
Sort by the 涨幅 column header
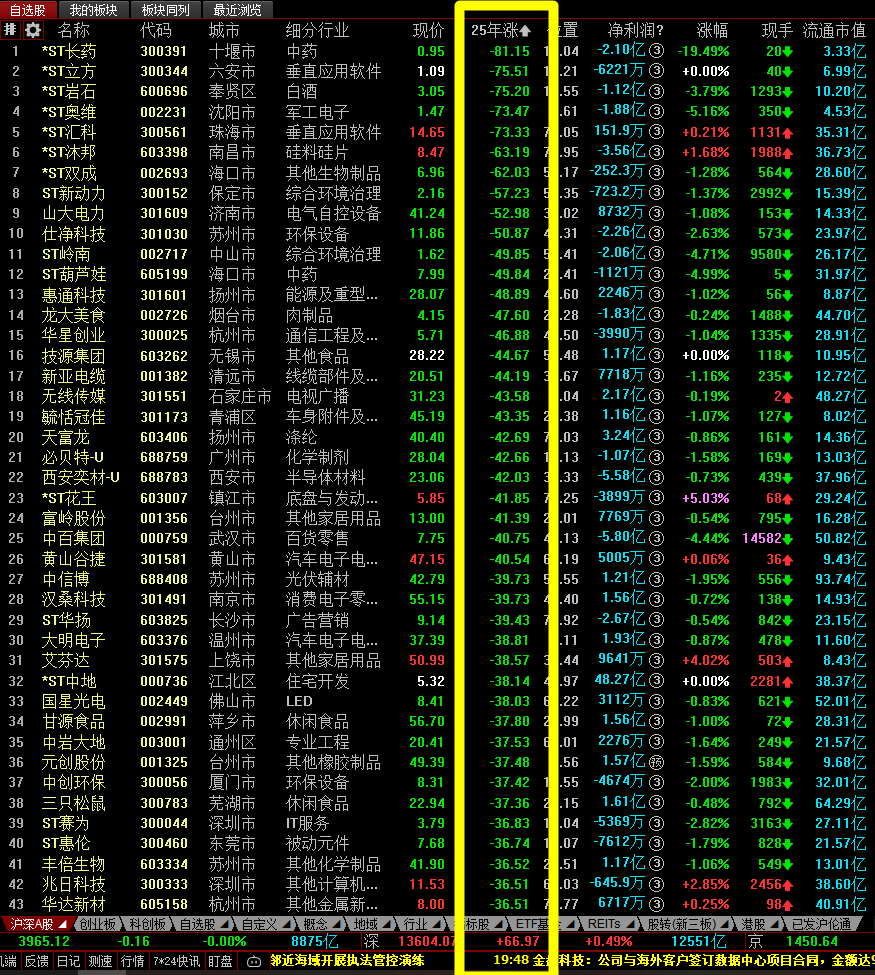click(x=712, y=30)
